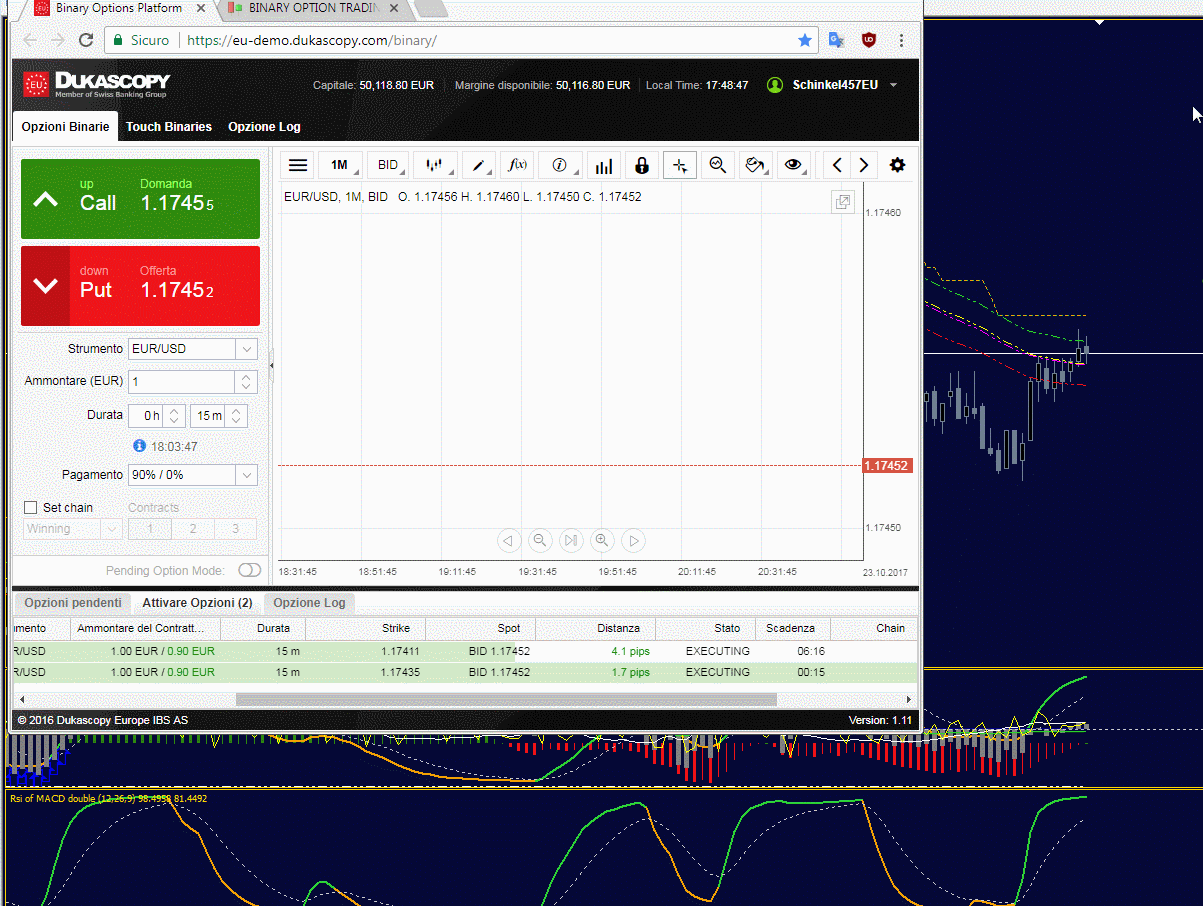This screenshot has height=906, width=1203.
Task: Open the Opzioni pendenti tab
Action: (73, 603)
